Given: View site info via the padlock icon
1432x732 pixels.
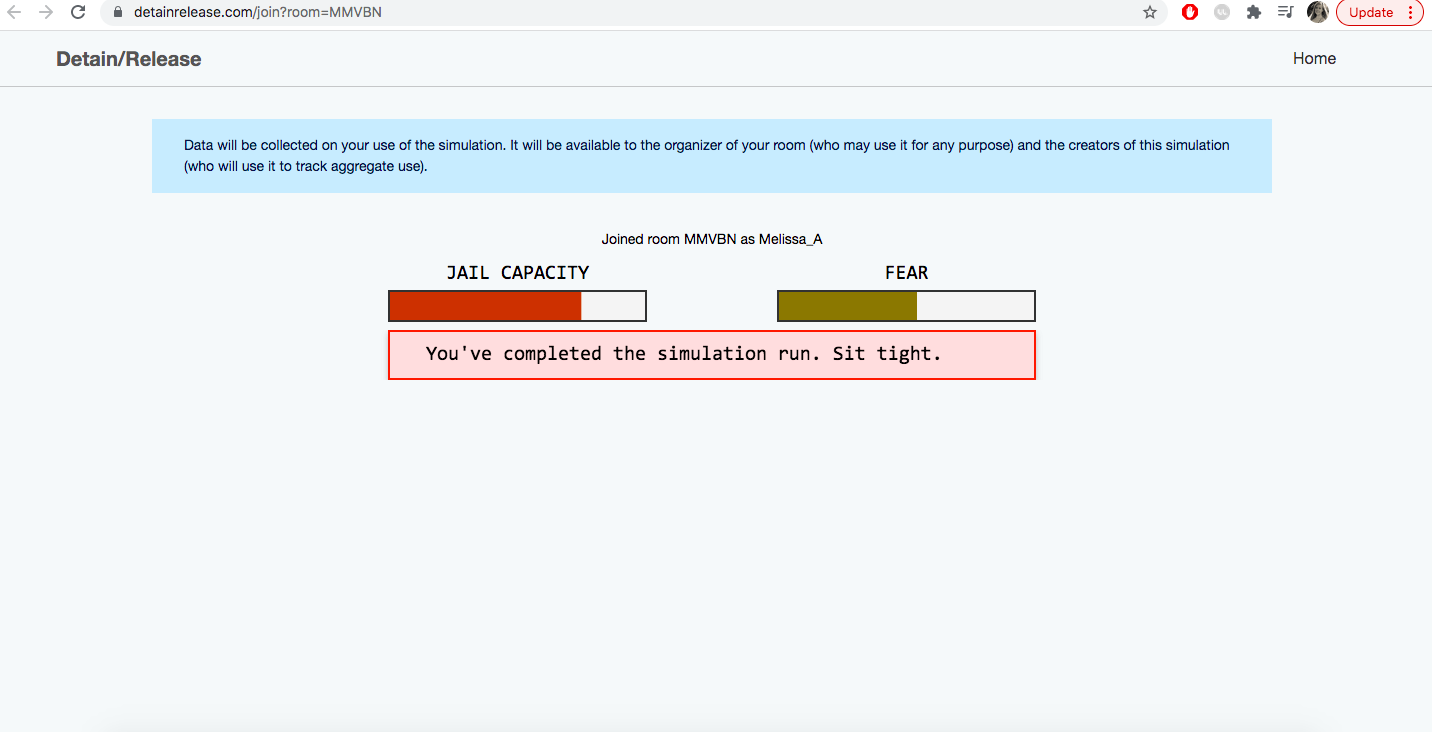Looking at the screenshot, I should [x=118, y=13].
